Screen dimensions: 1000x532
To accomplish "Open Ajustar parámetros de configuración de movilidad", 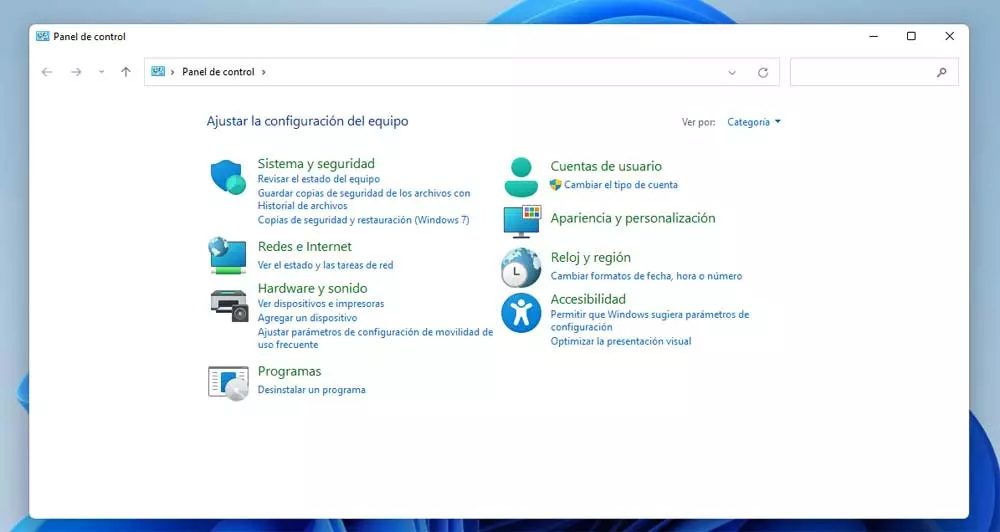I will (375, 338).
